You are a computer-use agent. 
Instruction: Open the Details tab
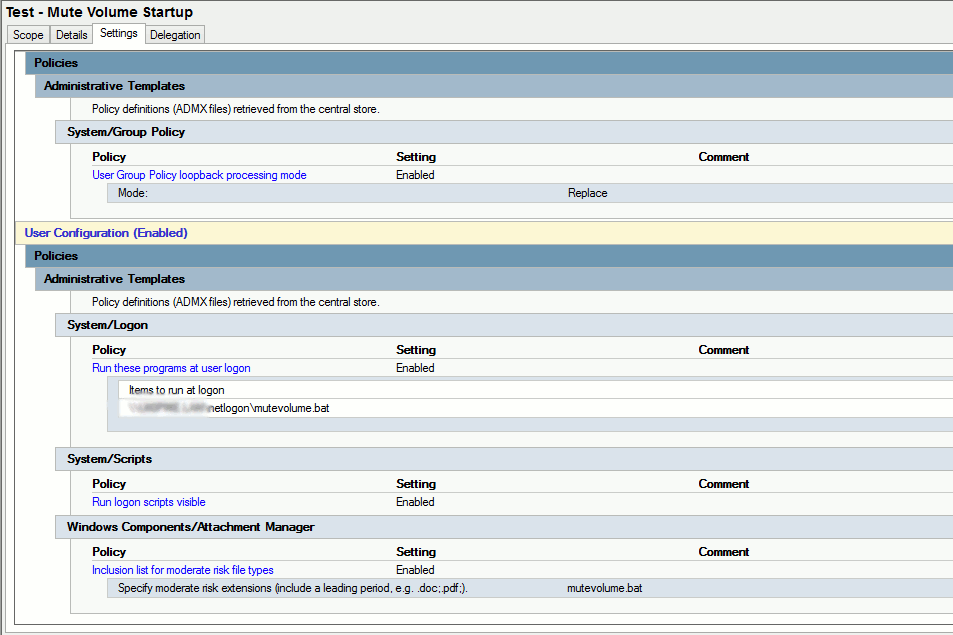[70, 34]
